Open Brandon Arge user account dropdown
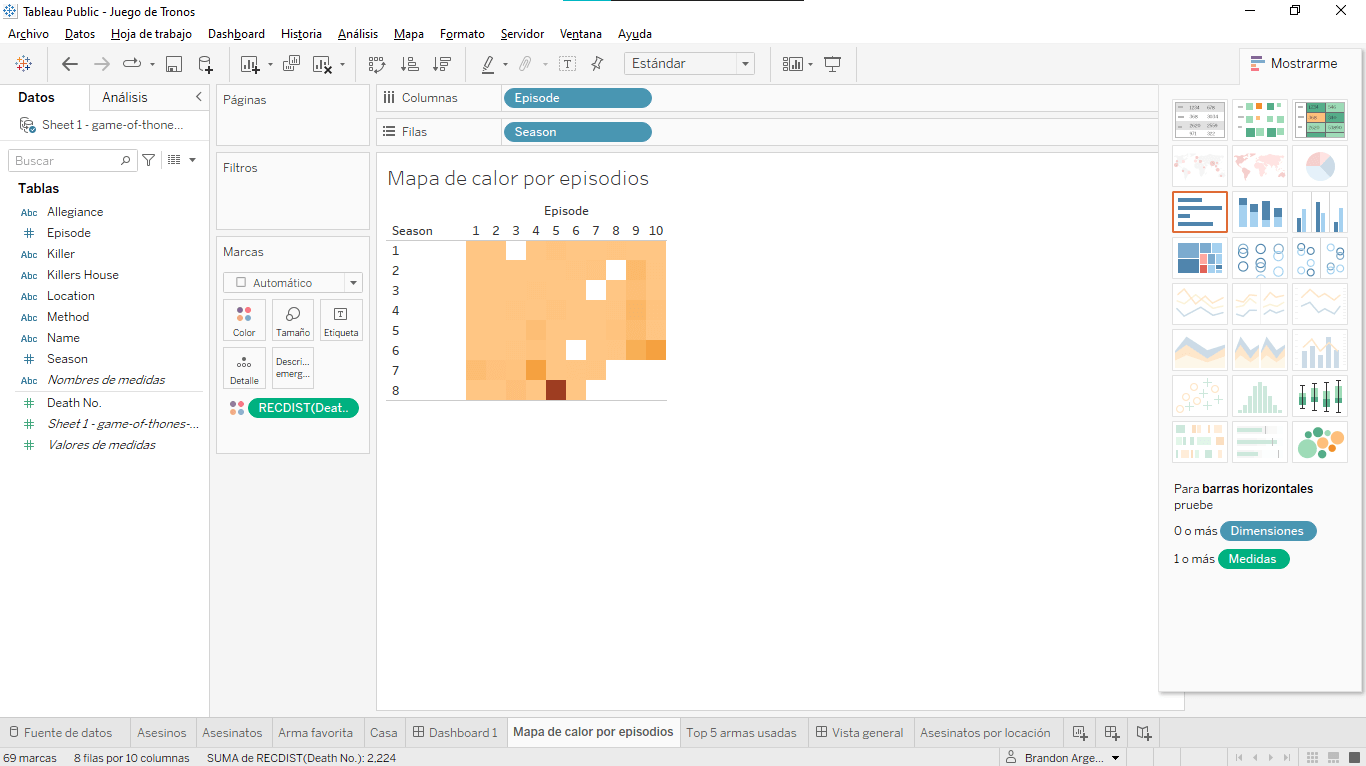This screenshot has height=766, width=1366. [x=1115, y=758]
